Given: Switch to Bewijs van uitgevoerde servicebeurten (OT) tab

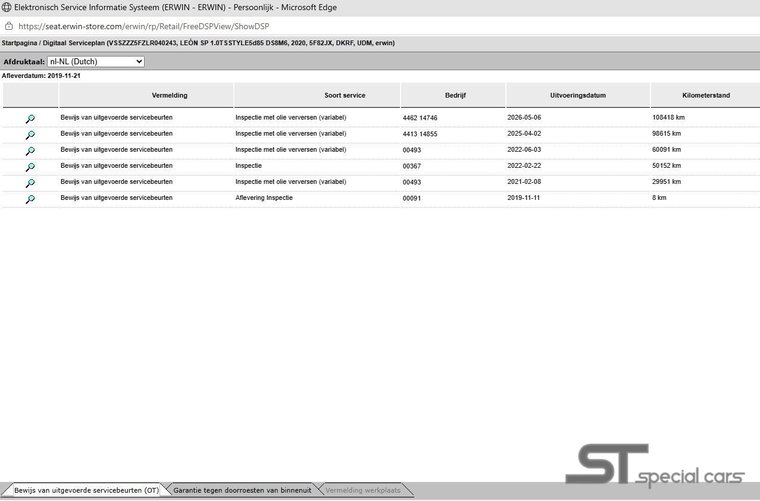Looking at the screenshot, I should (x=86, y=490).
